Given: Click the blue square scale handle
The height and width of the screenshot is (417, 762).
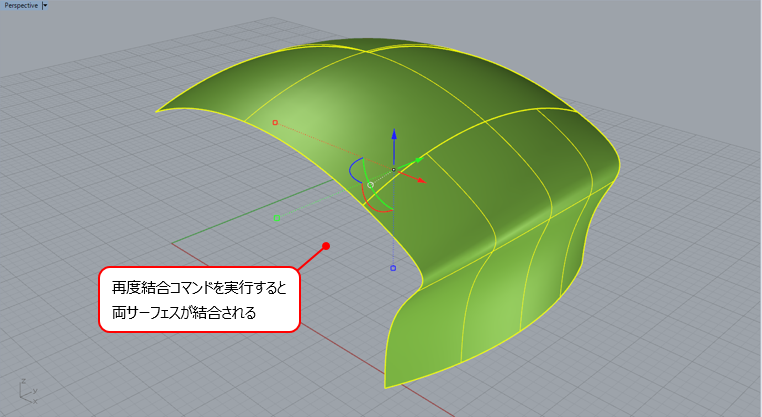Looking at the screenshot, I should click(393, 268).
